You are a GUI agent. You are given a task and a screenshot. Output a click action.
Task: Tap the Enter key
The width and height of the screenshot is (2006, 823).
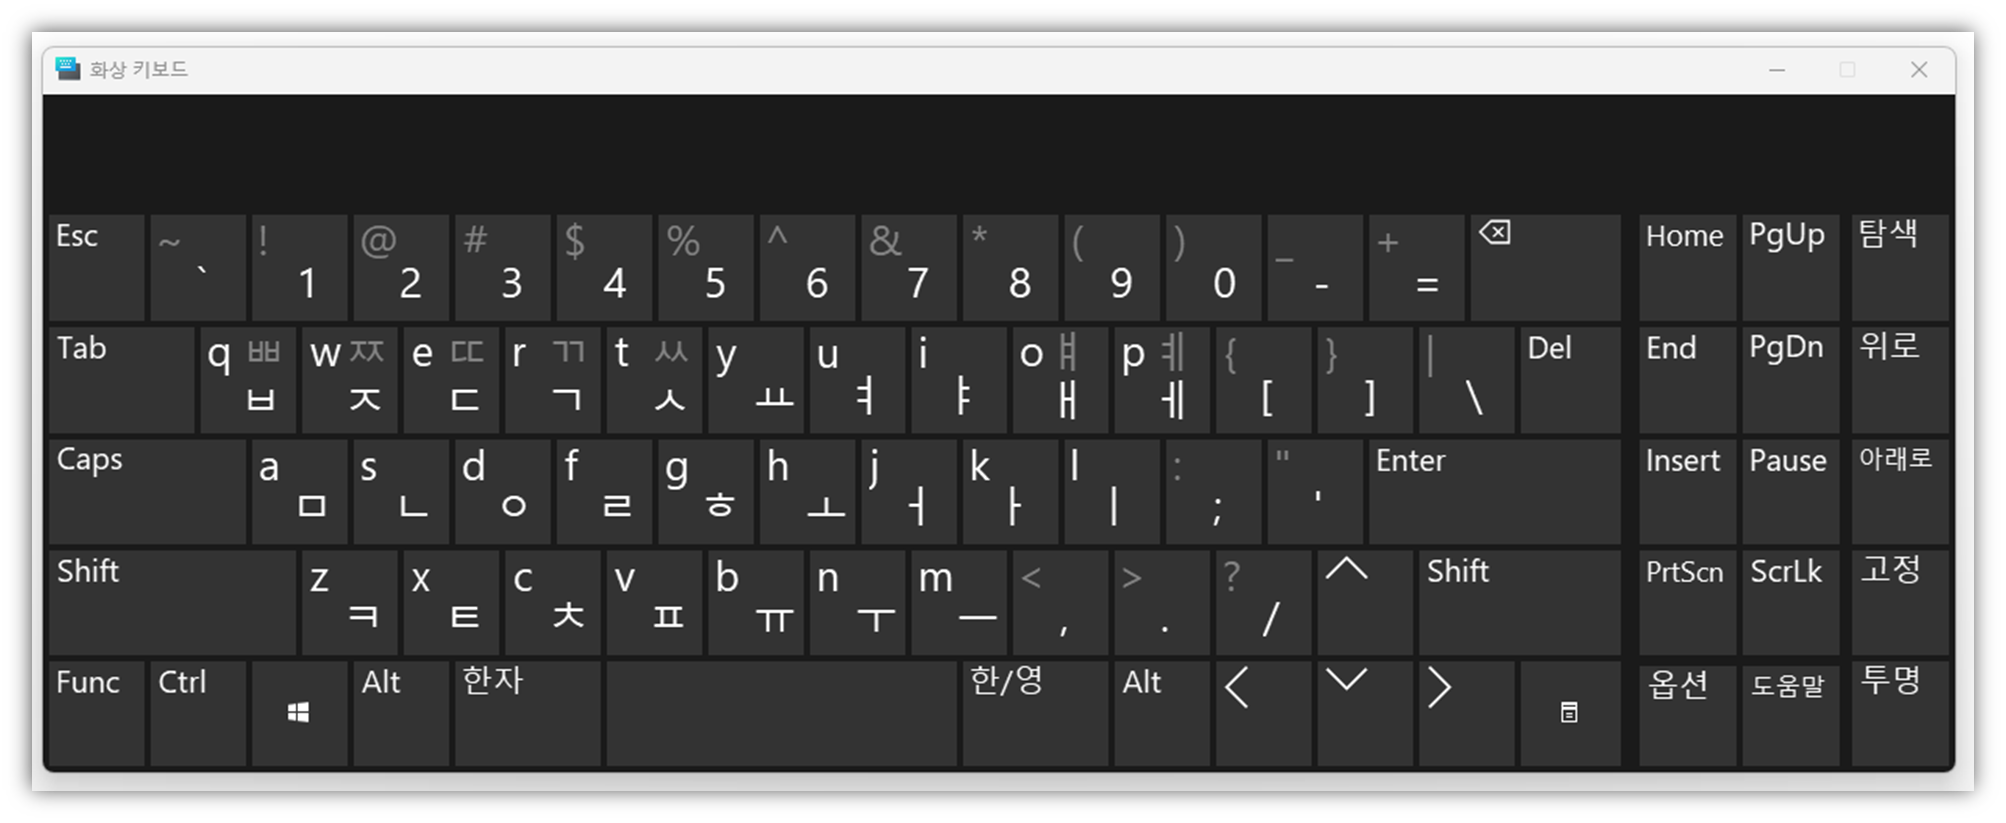(x=1494, y=491)
